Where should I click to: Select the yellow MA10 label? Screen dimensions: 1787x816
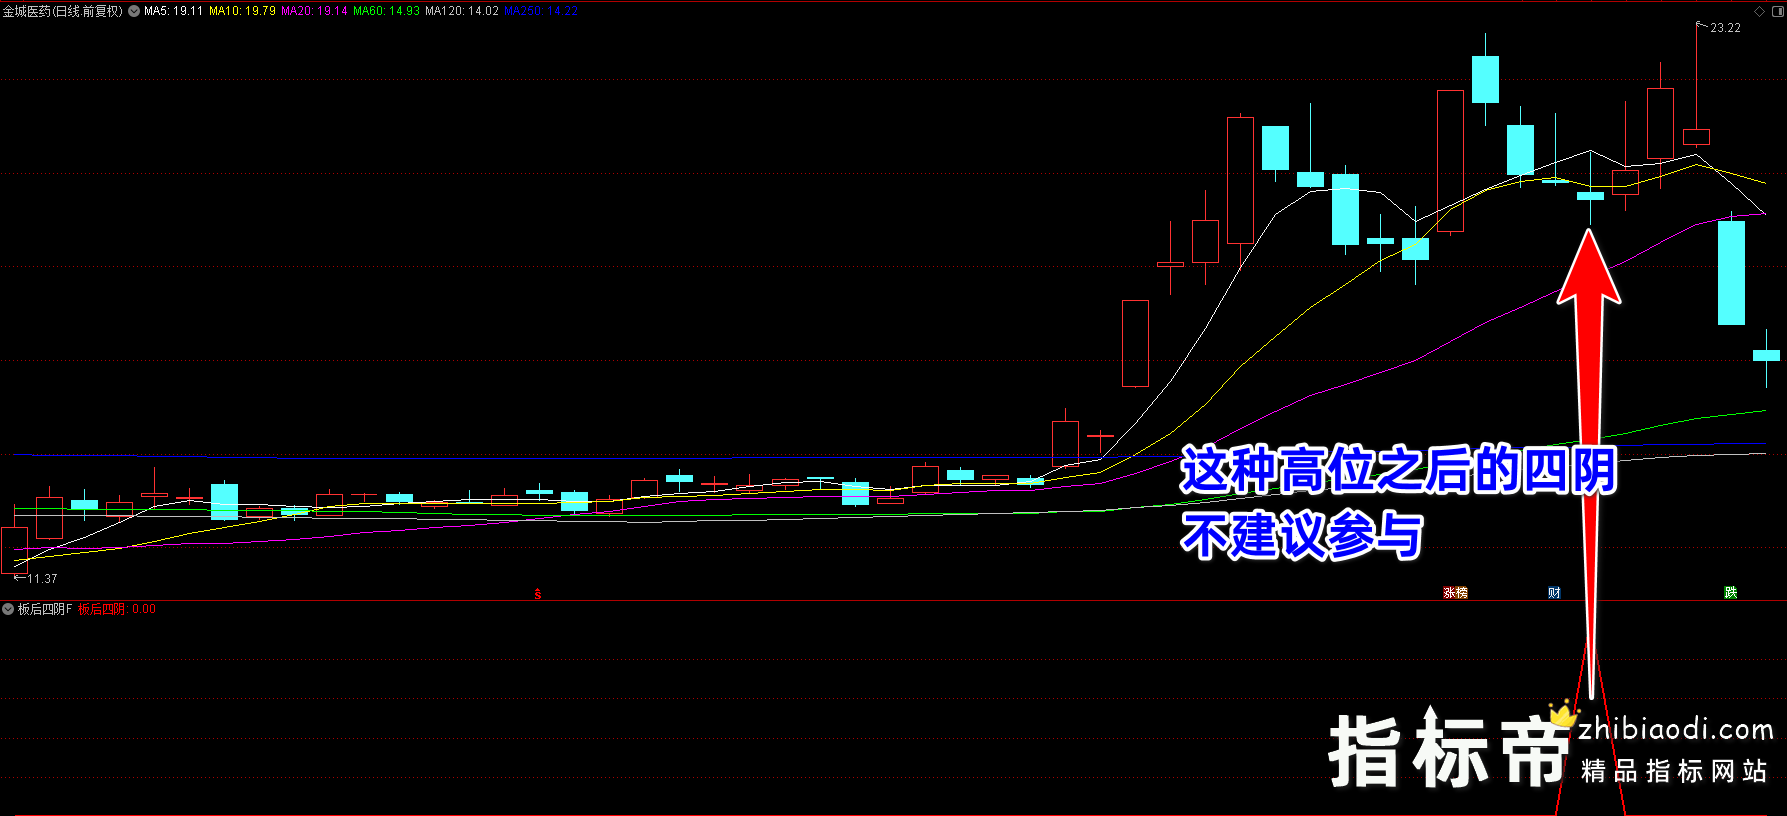pos(242,11)
